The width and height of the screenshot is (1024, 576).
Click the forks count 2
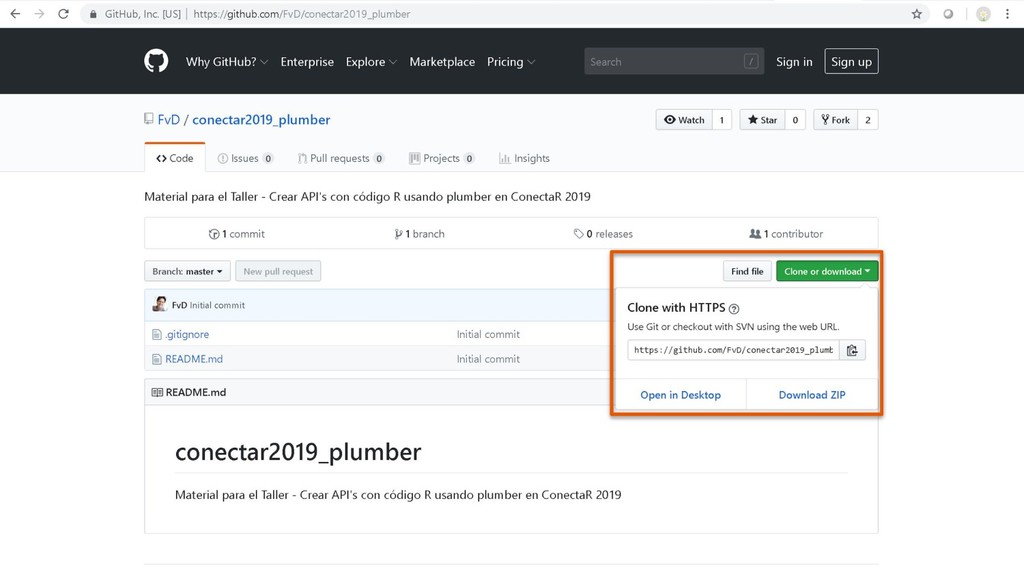click(x=868, y=120)
